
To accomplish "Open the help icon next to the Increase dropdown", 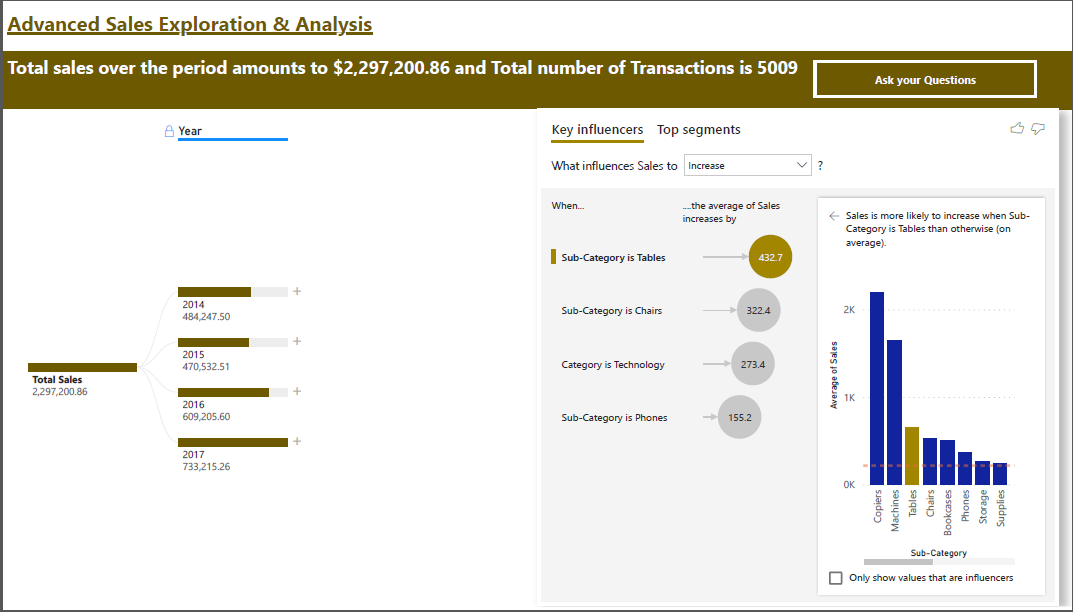I will 820,165.
